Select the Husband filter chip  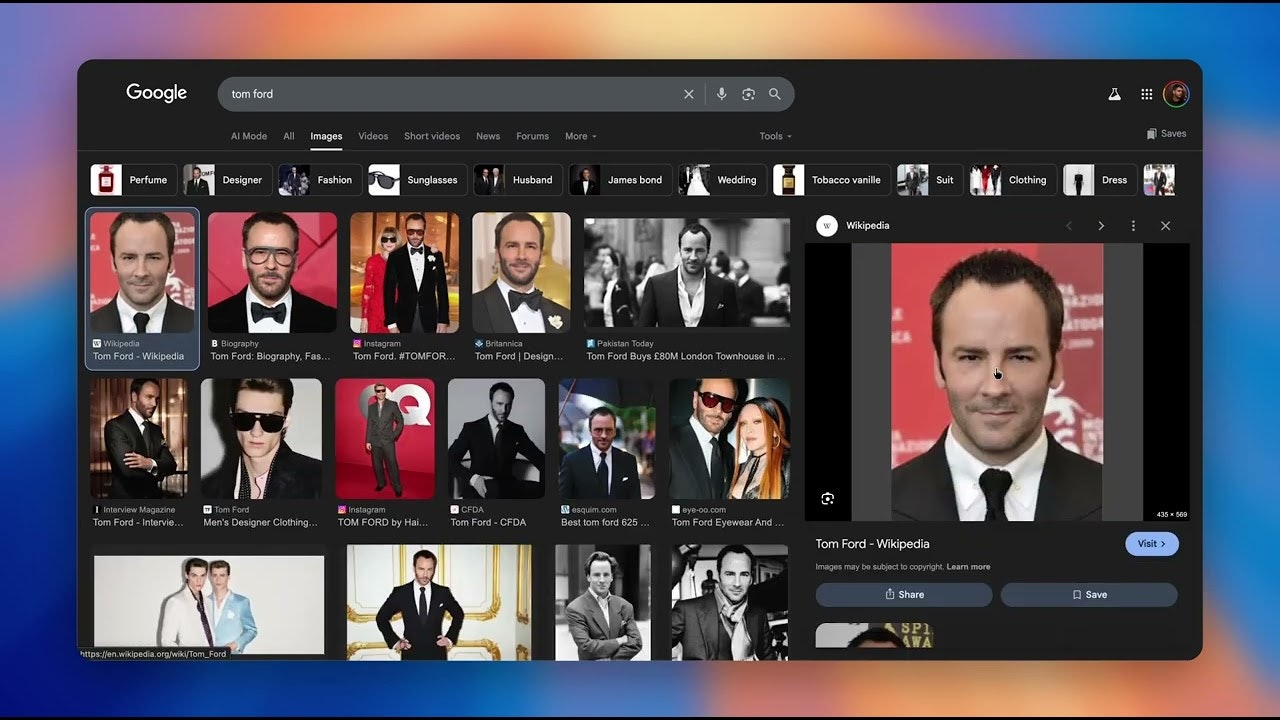point(518,180)
